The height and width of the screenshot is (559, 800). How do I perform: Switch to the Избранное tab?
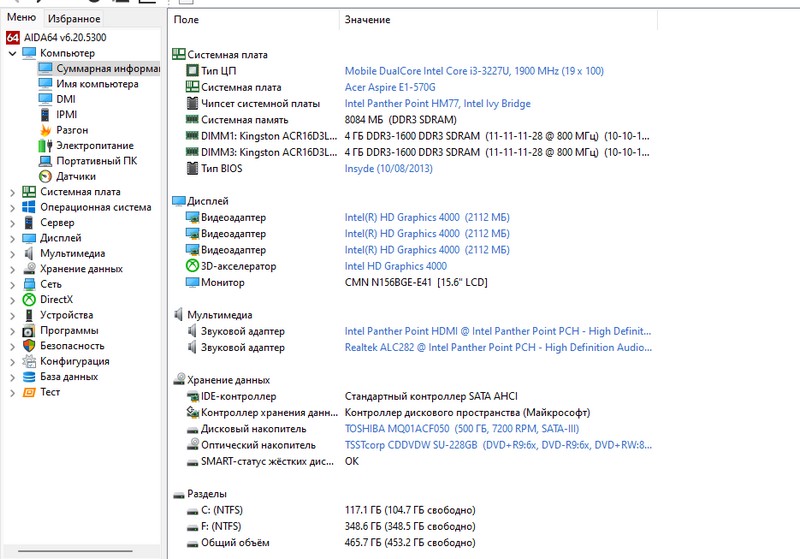click(74, 19)
